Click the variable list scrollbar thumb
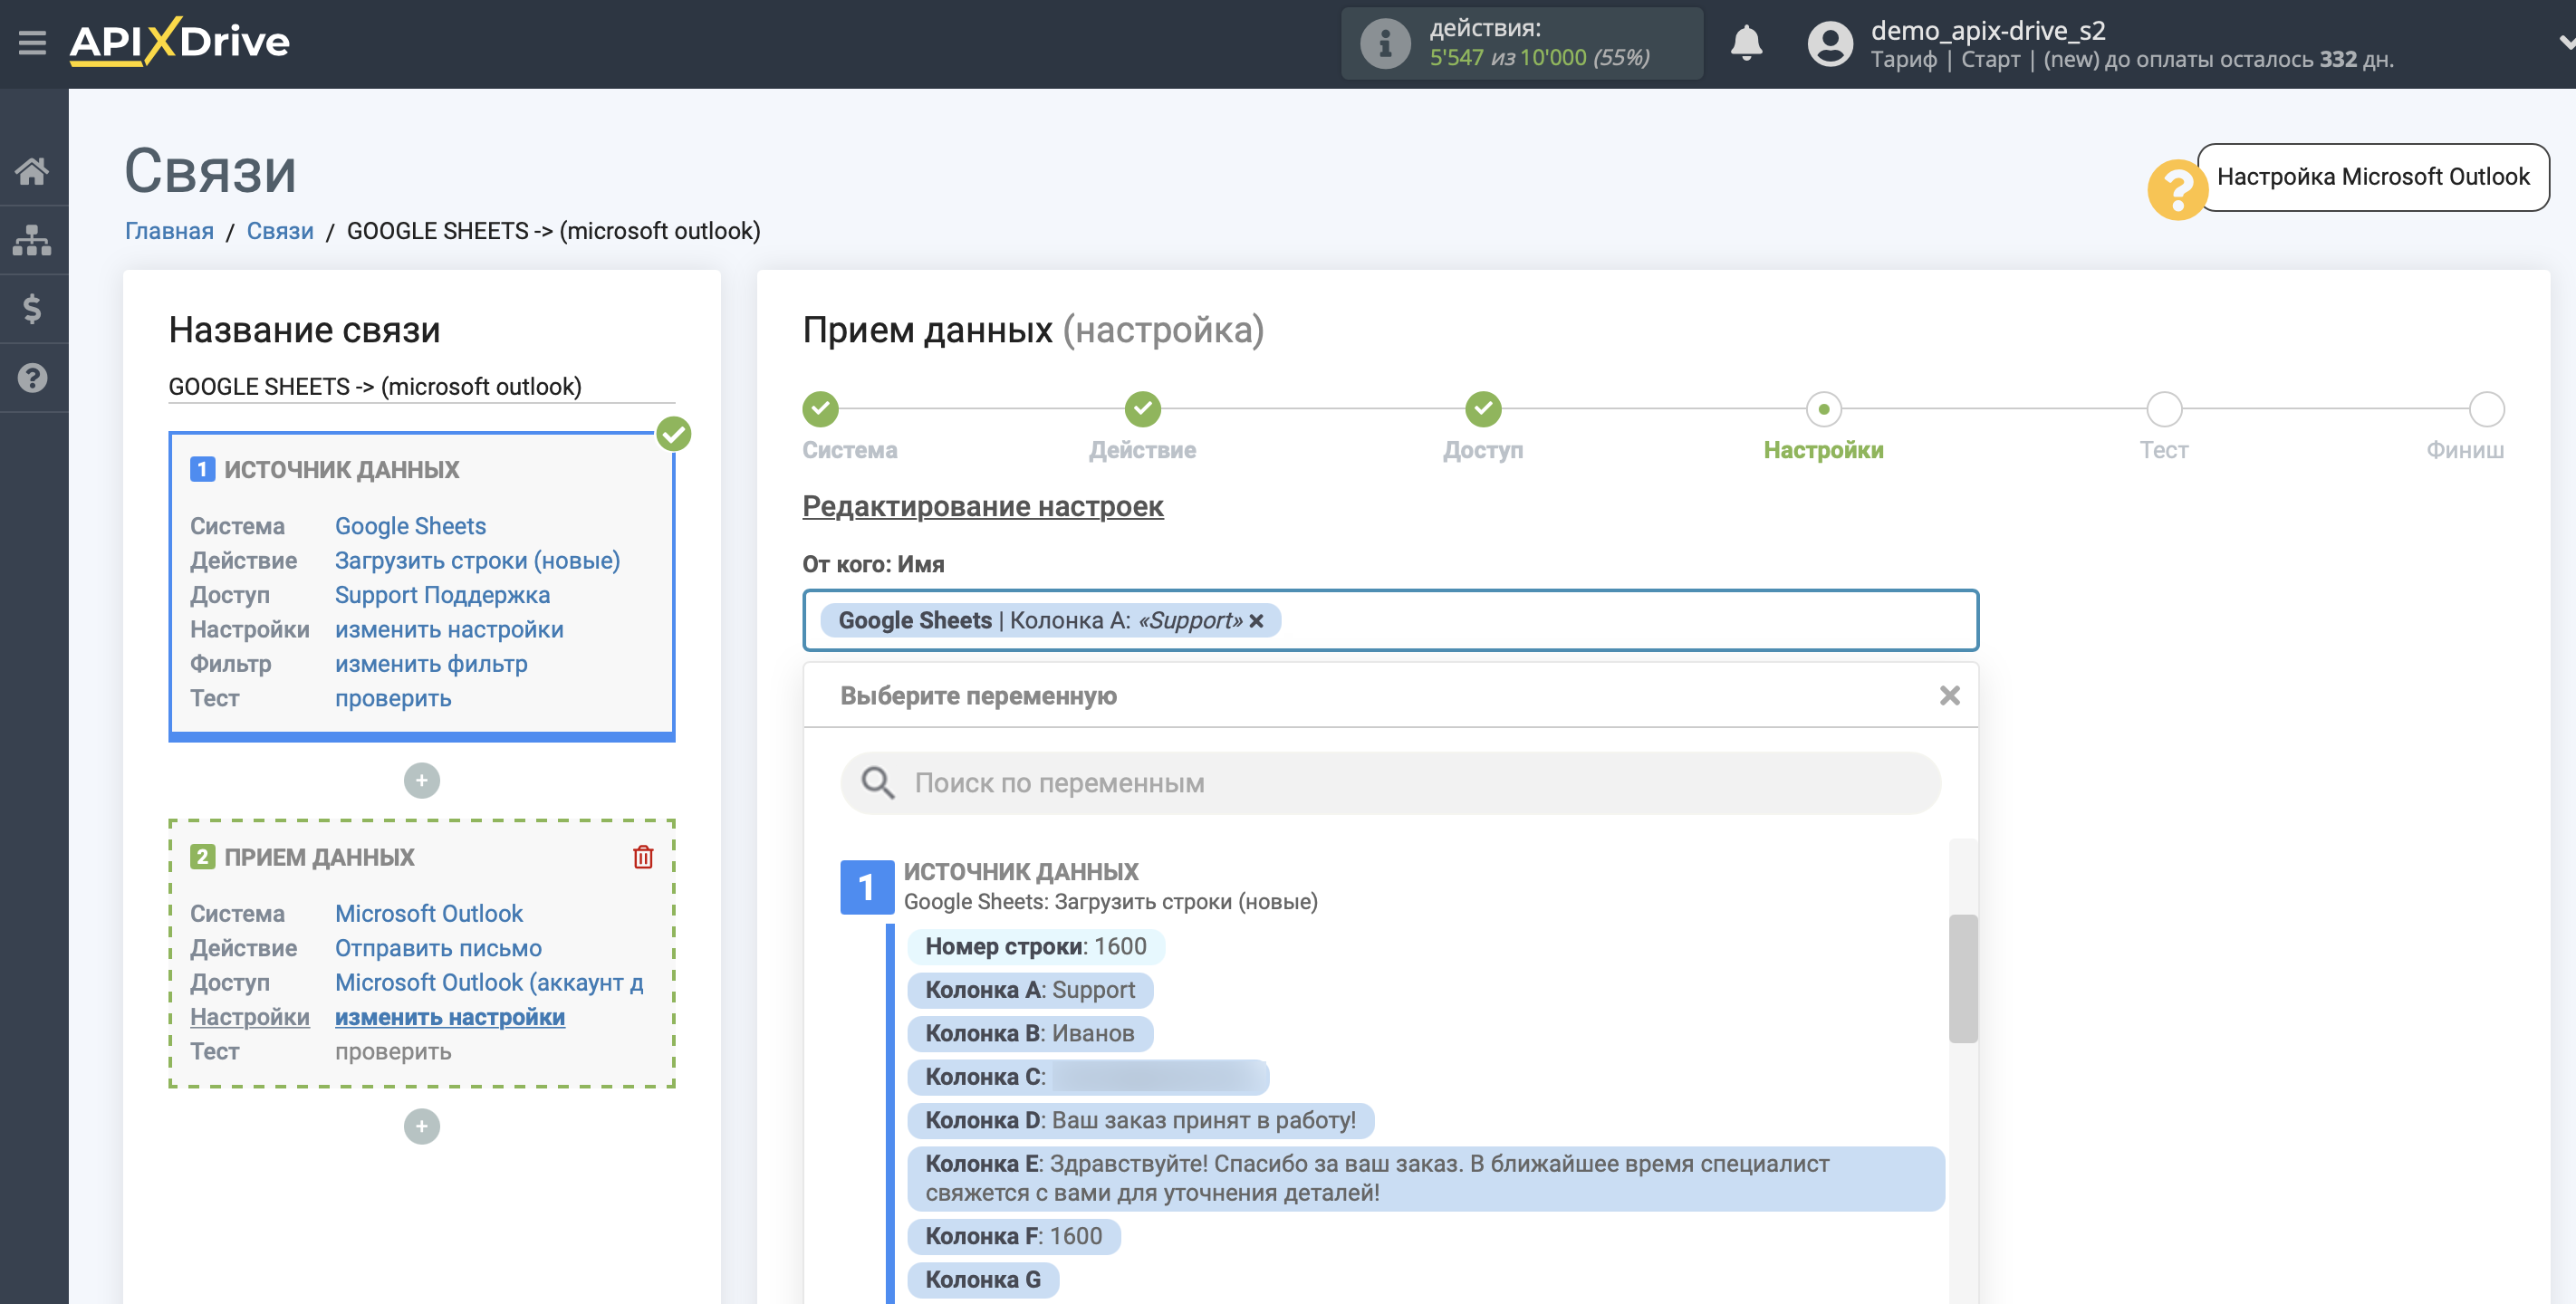The width and height of the screenshot is (2576, 1304). point(1962,978)
